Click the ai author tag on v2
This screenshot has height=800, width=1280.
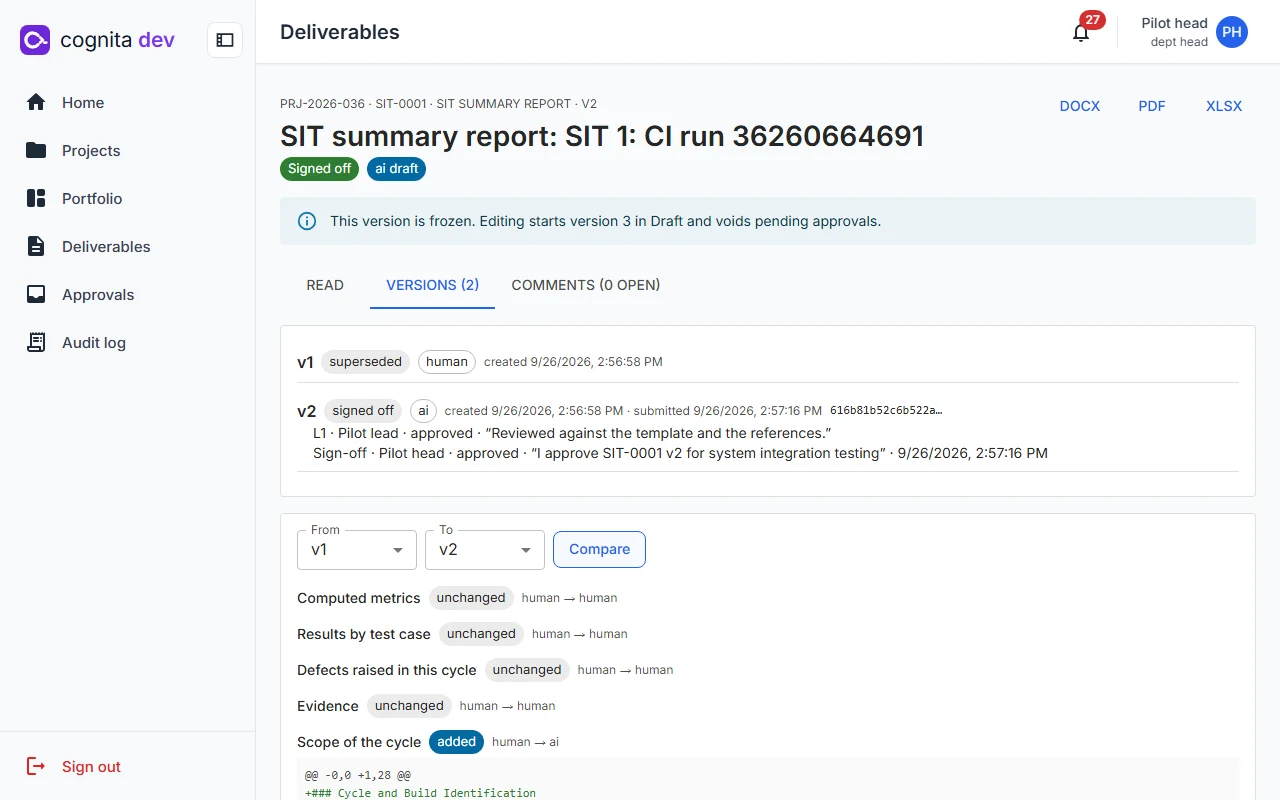coord(423,410)
